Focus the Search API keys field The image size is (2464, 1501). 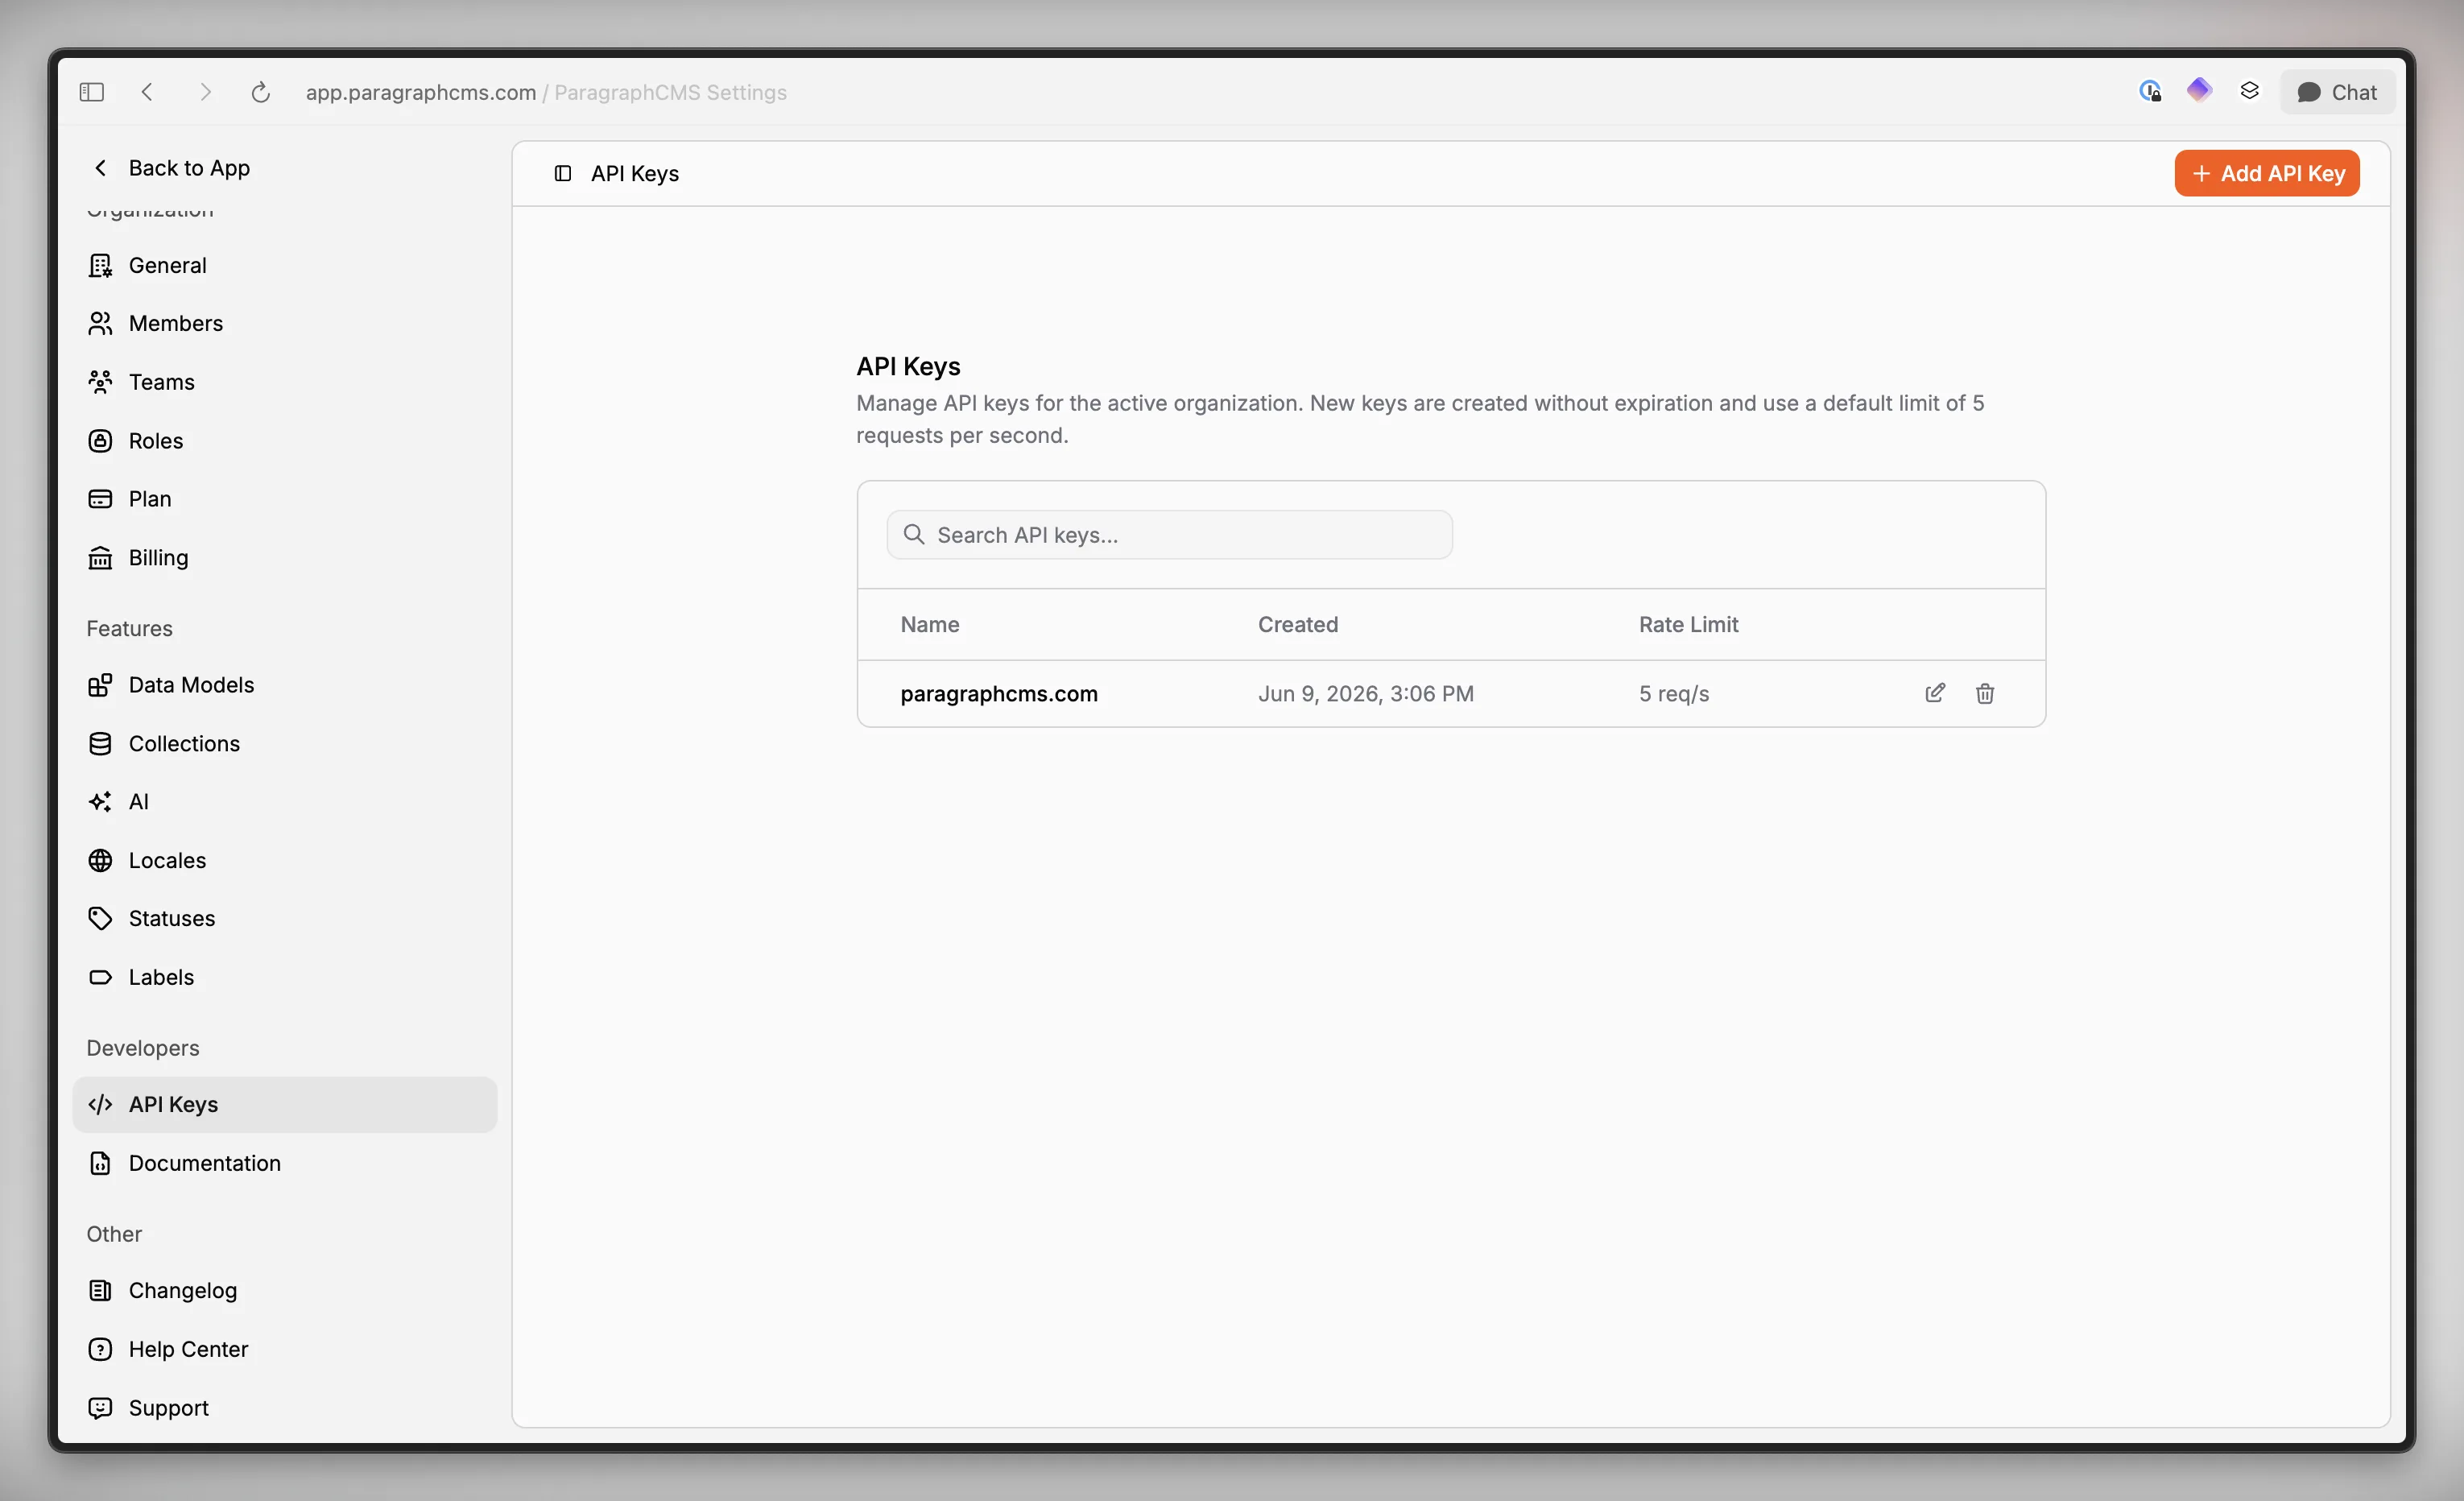(1169, 535)
